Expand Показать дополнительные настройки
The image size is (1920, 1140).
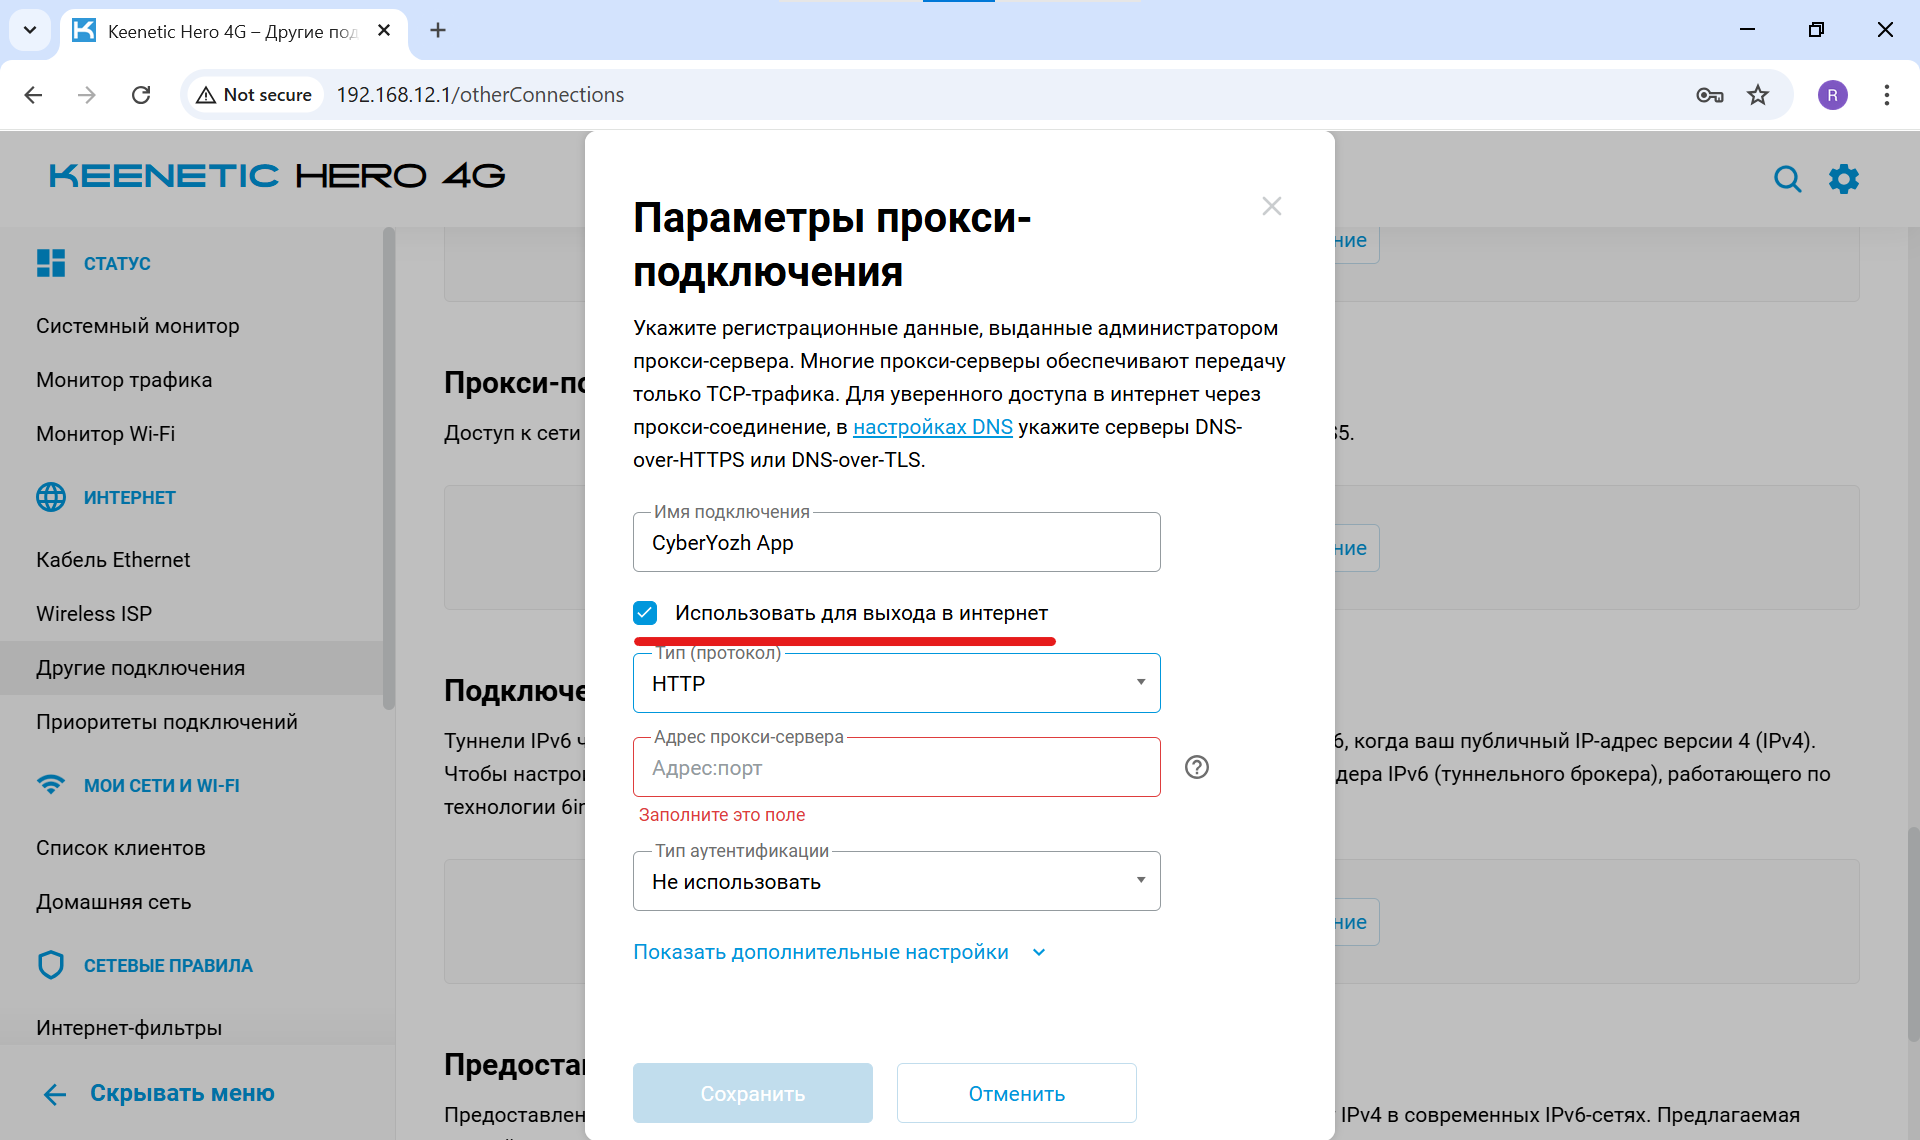821,951
